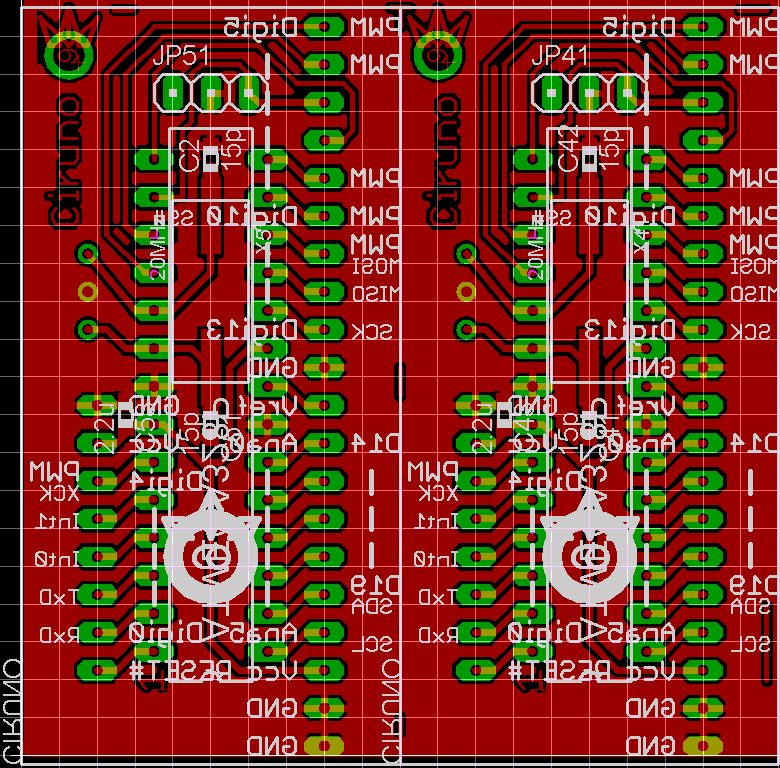Select pad beside SCK label on JP41 board
Screen dimensions: 780x768
[x=702, y=329]
